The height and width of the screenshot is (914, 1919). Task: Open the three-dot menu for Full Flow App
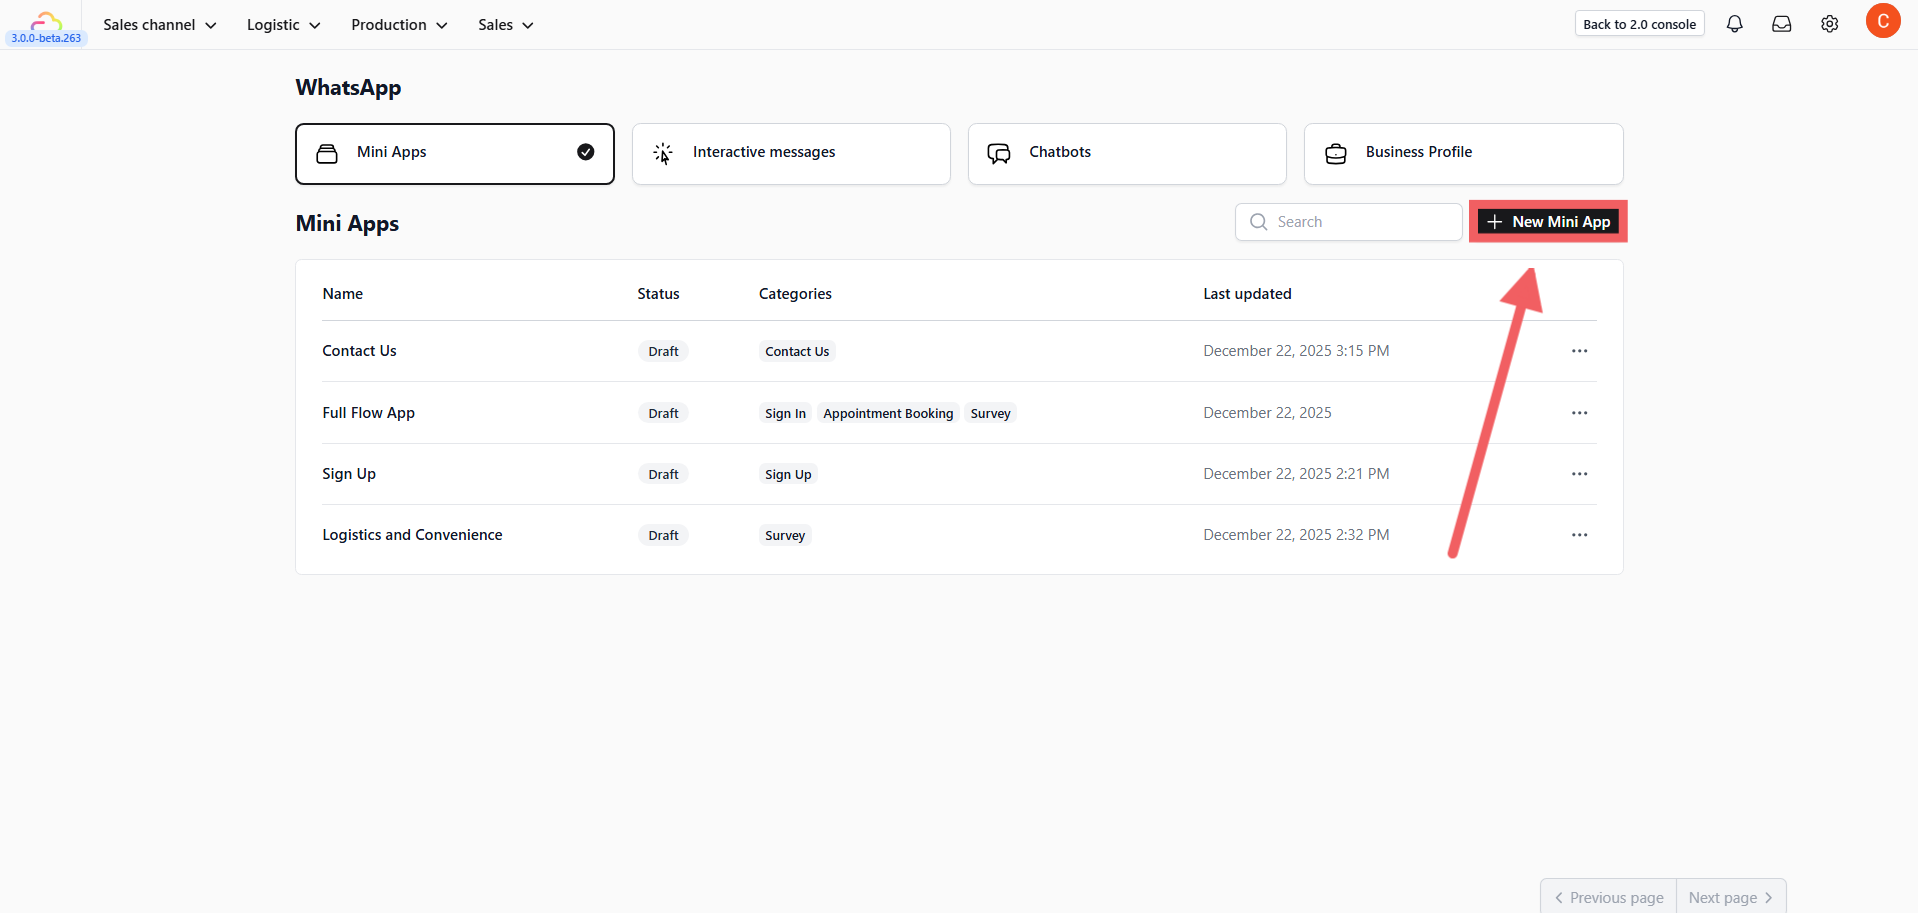[1579, 413]
